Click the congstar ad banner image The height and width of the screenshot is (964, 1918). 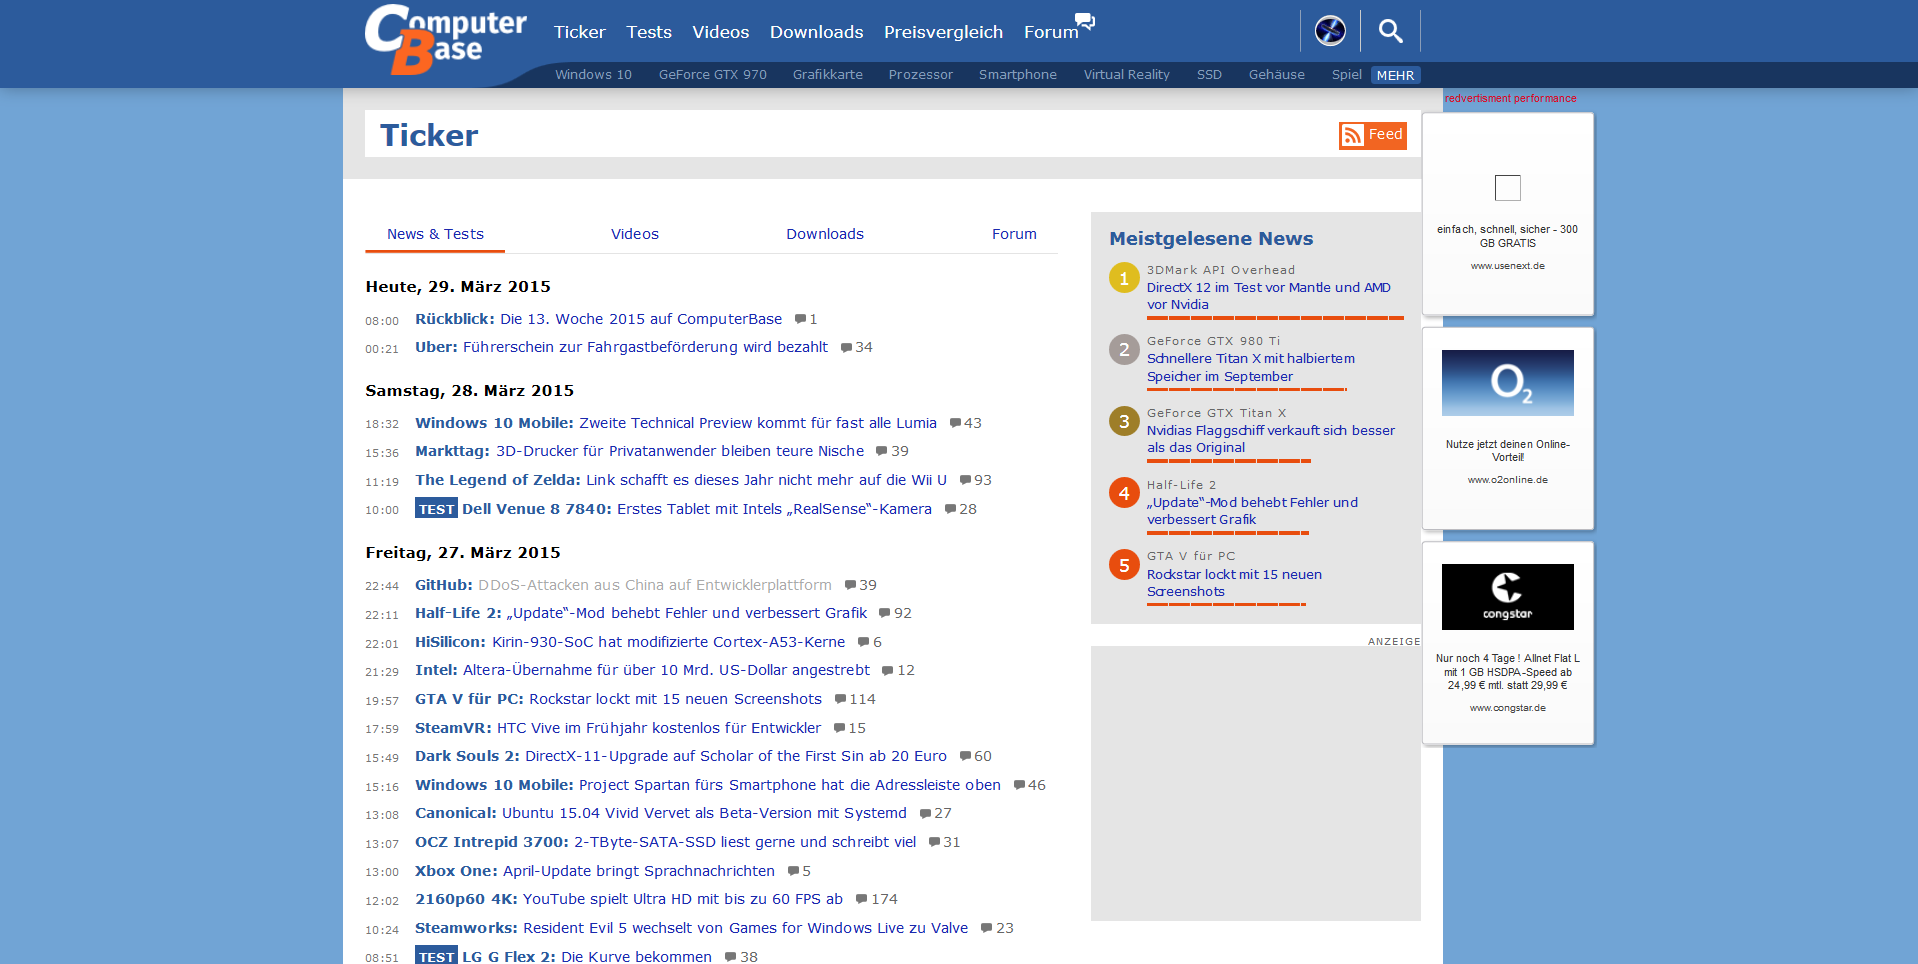tap(1507, 597)
